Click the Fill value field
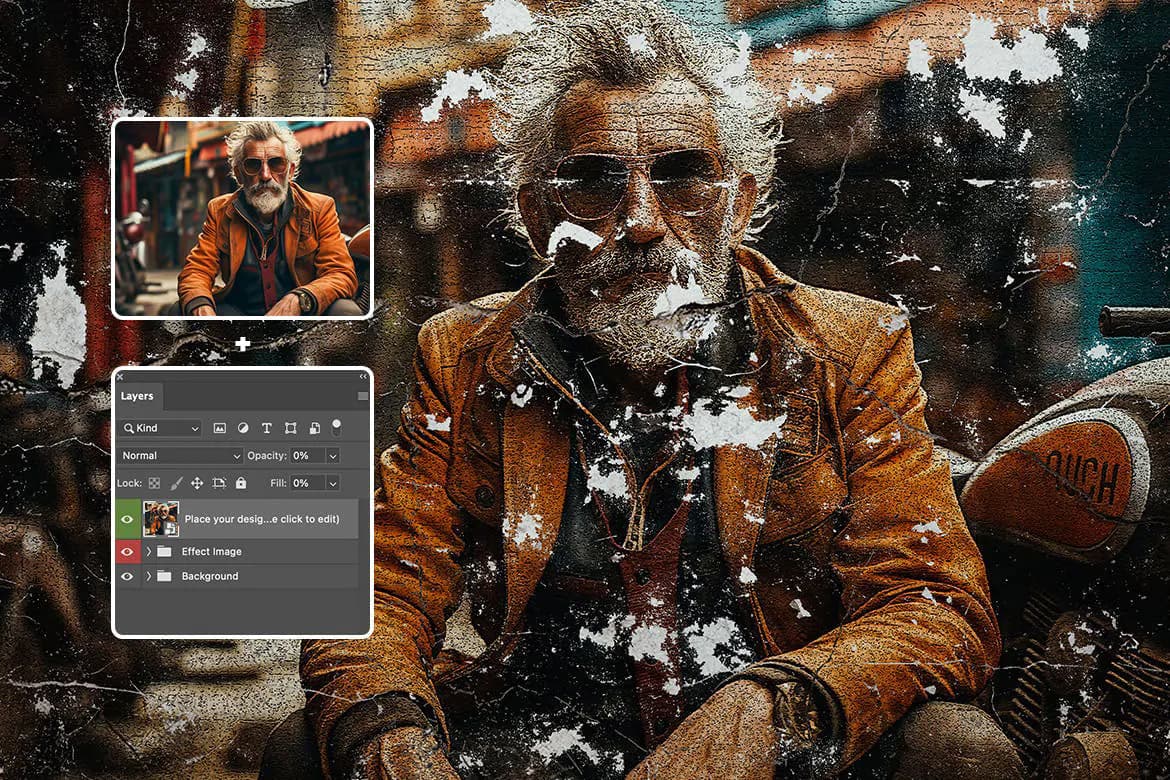This screenshot has width=1170, height=780. [307, 484]
